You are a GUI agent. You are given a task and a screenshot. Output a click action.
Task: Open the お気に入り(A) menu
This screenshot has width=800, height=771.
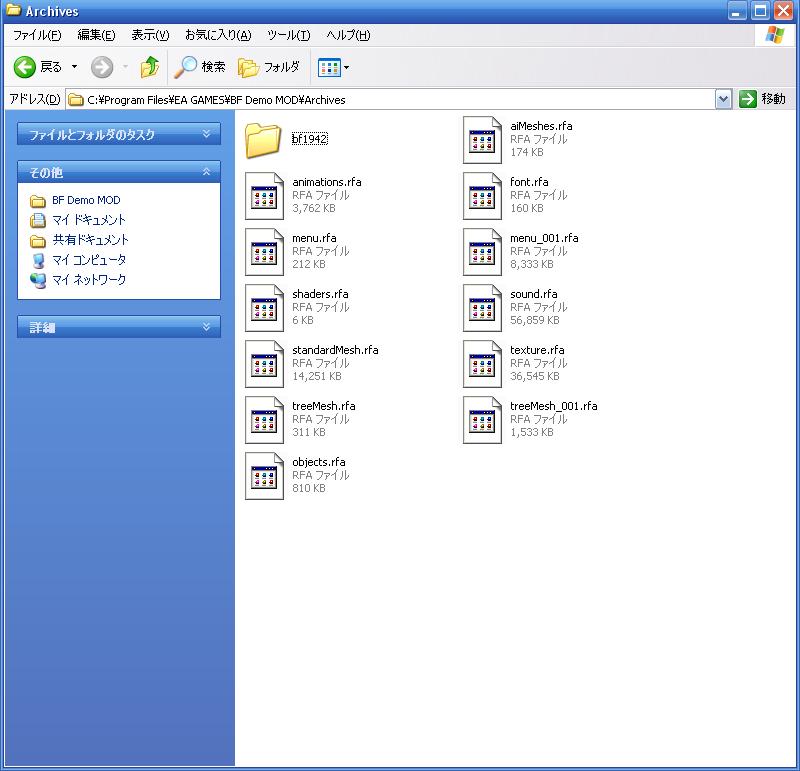pyautogui.click(x=218, y=35)
